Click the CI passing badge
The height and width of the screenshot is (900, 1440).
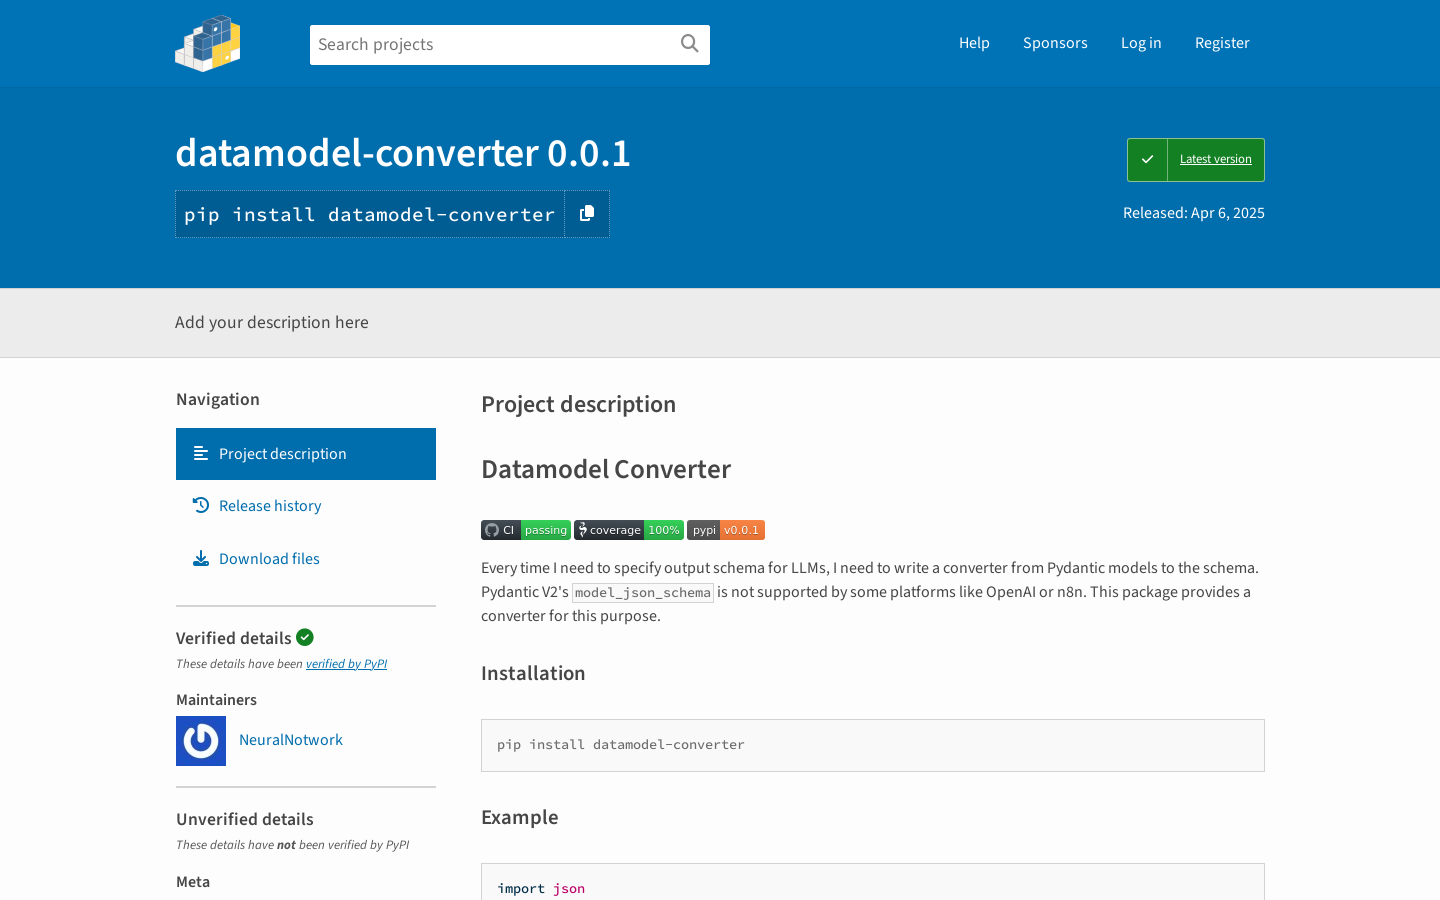[x=526, y=530]
